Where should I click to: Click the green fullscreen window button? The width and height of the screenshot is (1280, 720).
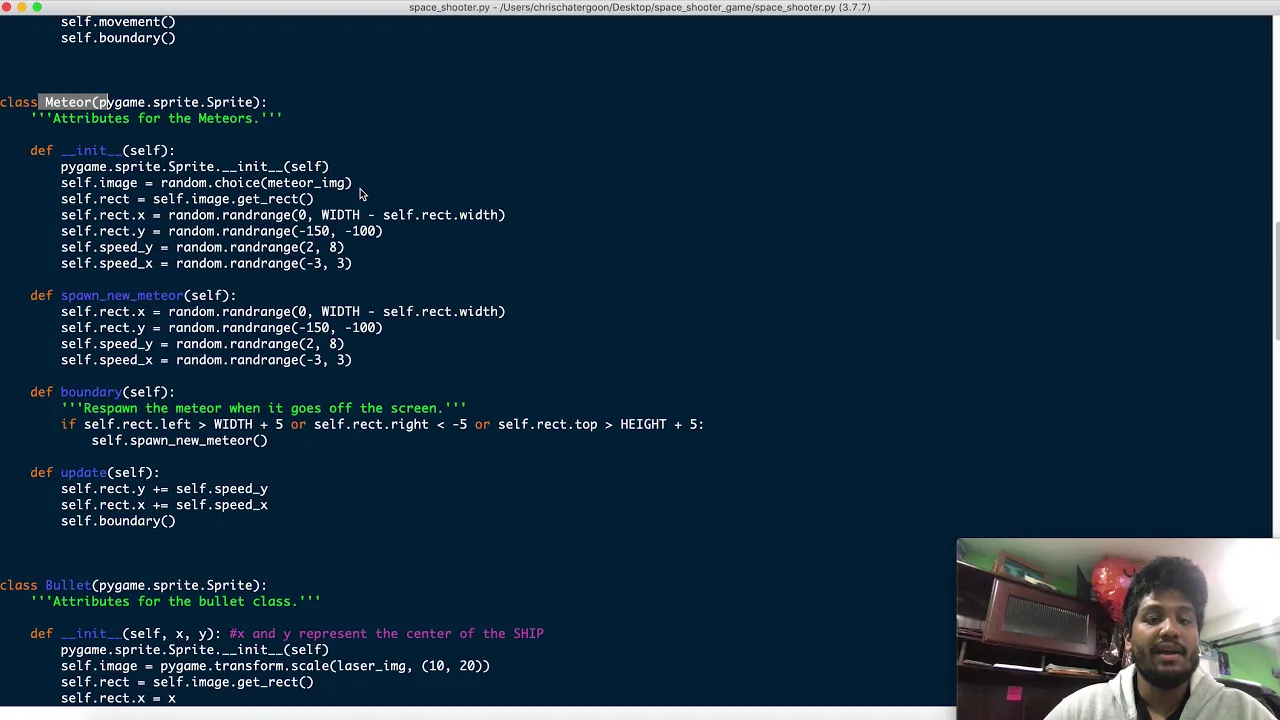38,7
